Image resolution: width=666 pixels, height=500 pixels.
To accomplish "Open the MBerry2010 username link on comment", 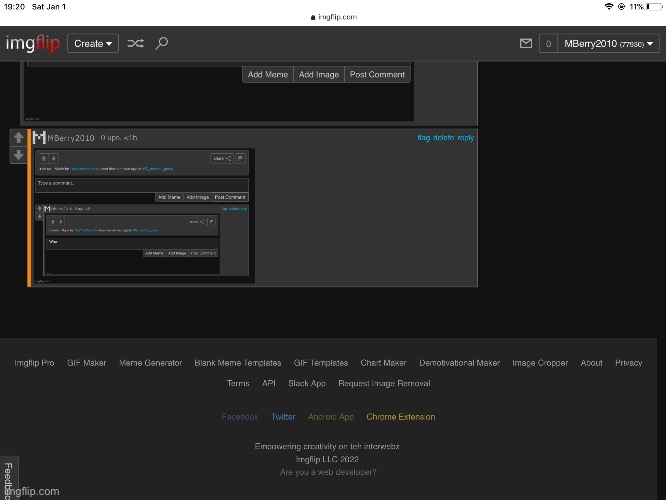I will tap(71, 138).
